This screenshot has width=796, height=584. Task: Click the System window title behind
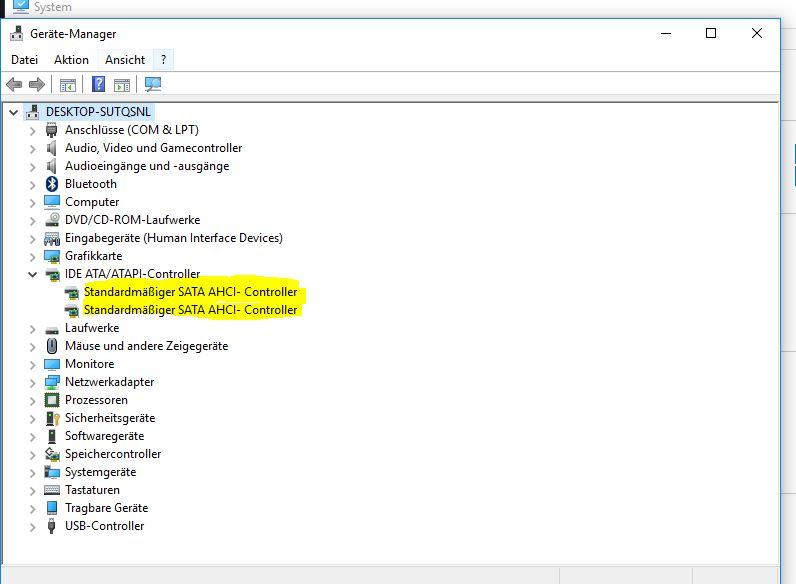click(53, 7)
